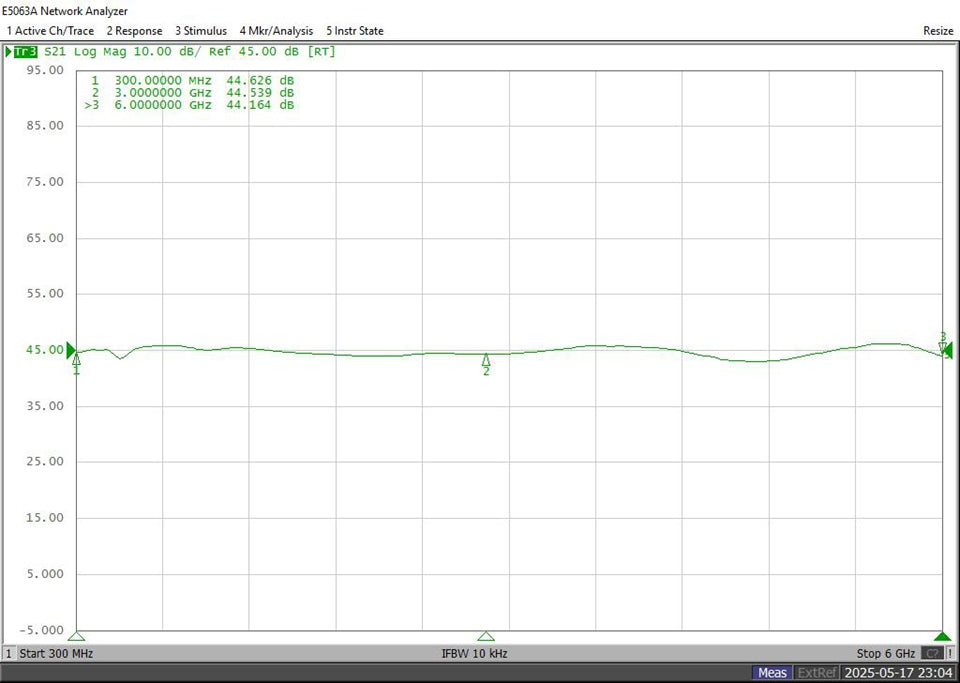This screenshot has width=960, height=683.
Task: Click the reference level arrow at 45.00
Action: click(71, 350)
